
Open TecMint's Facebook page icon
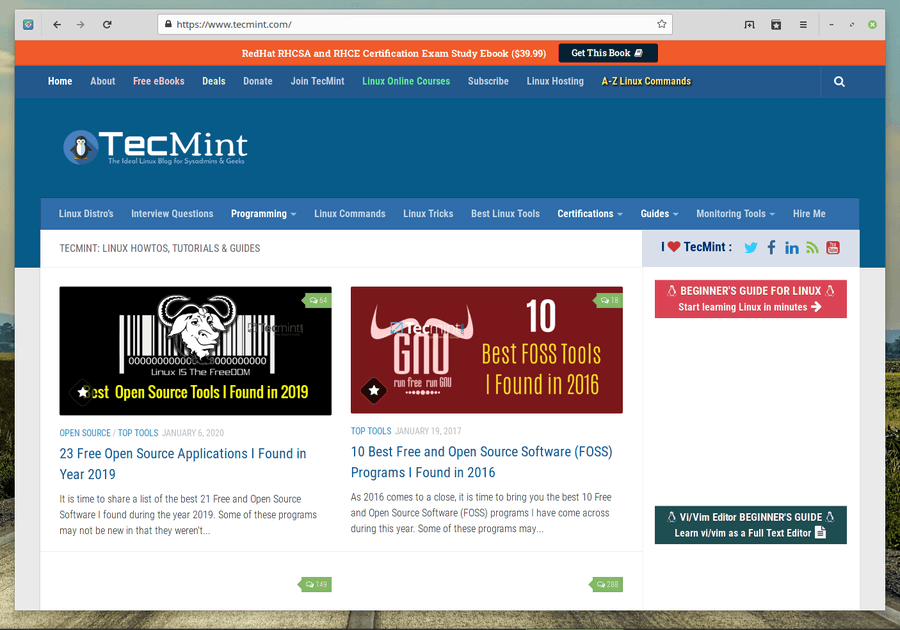pos(771,247)
